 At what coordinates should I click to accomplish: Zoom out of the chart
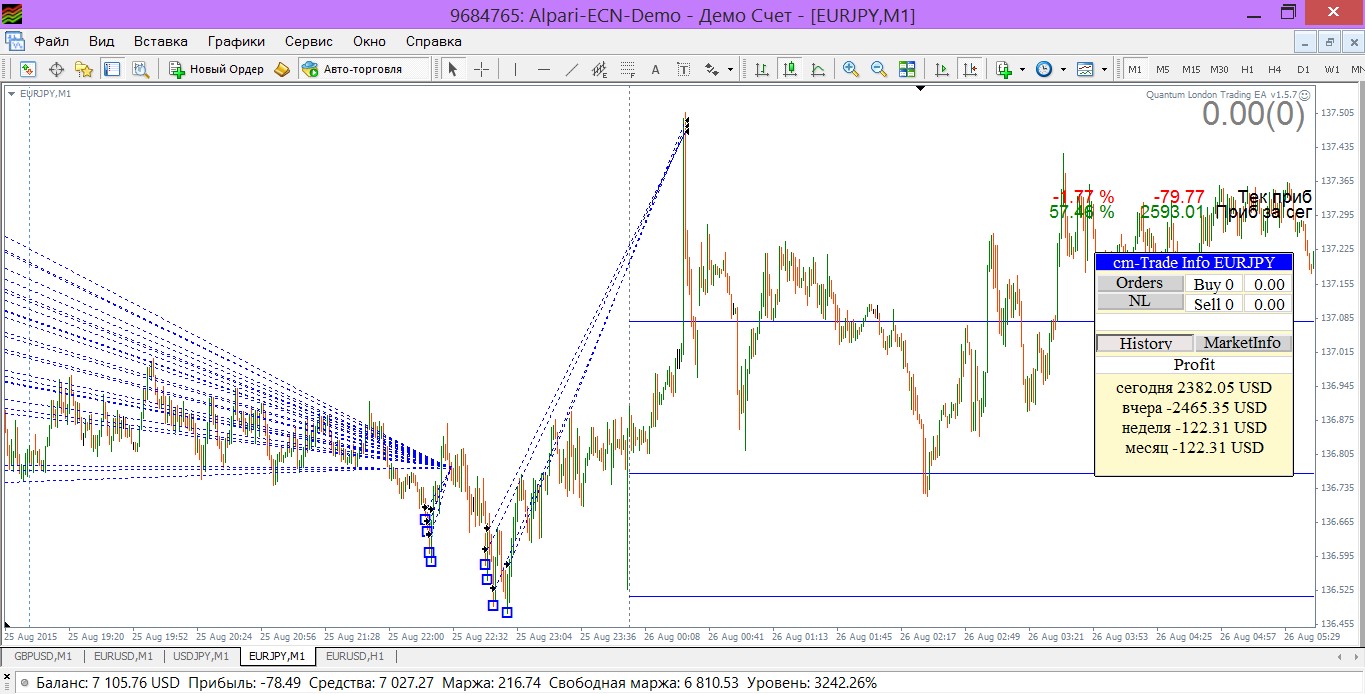click(x=879, y=69)
